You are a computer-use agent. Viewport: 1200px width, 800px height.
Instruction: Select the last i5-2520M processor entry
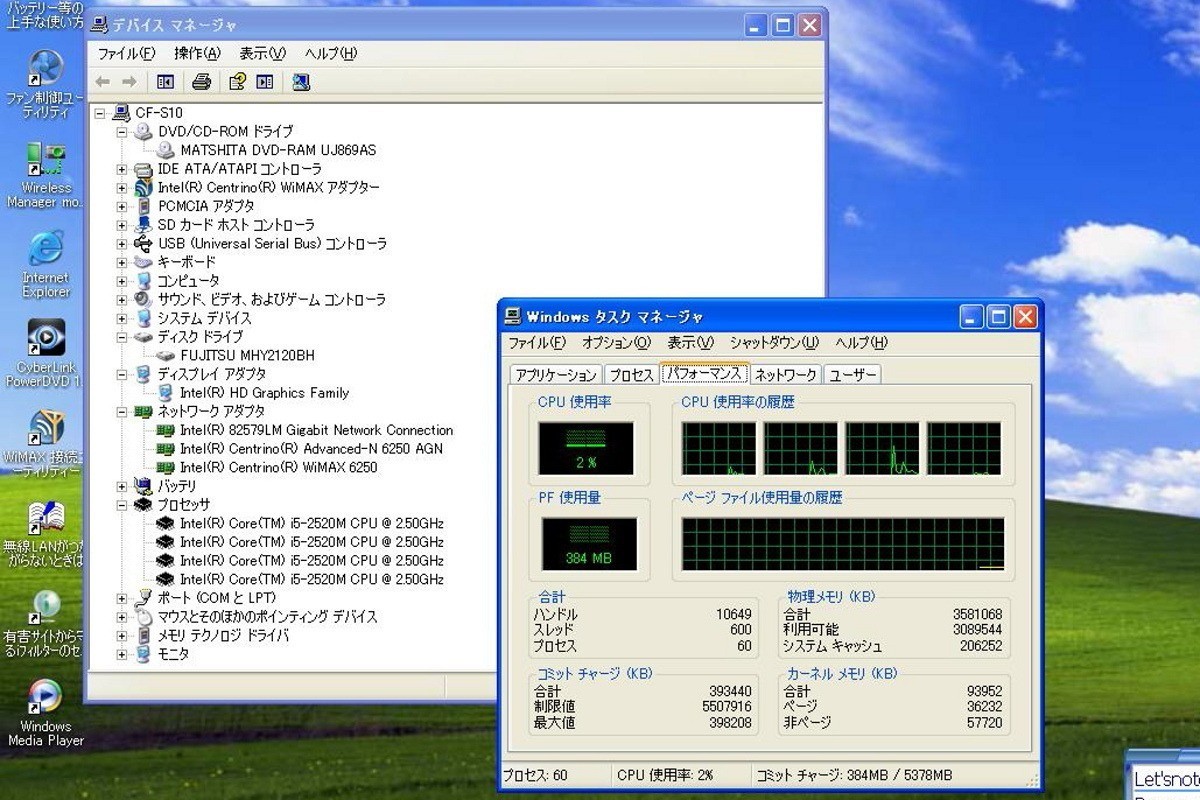click(x=312, y=579)
